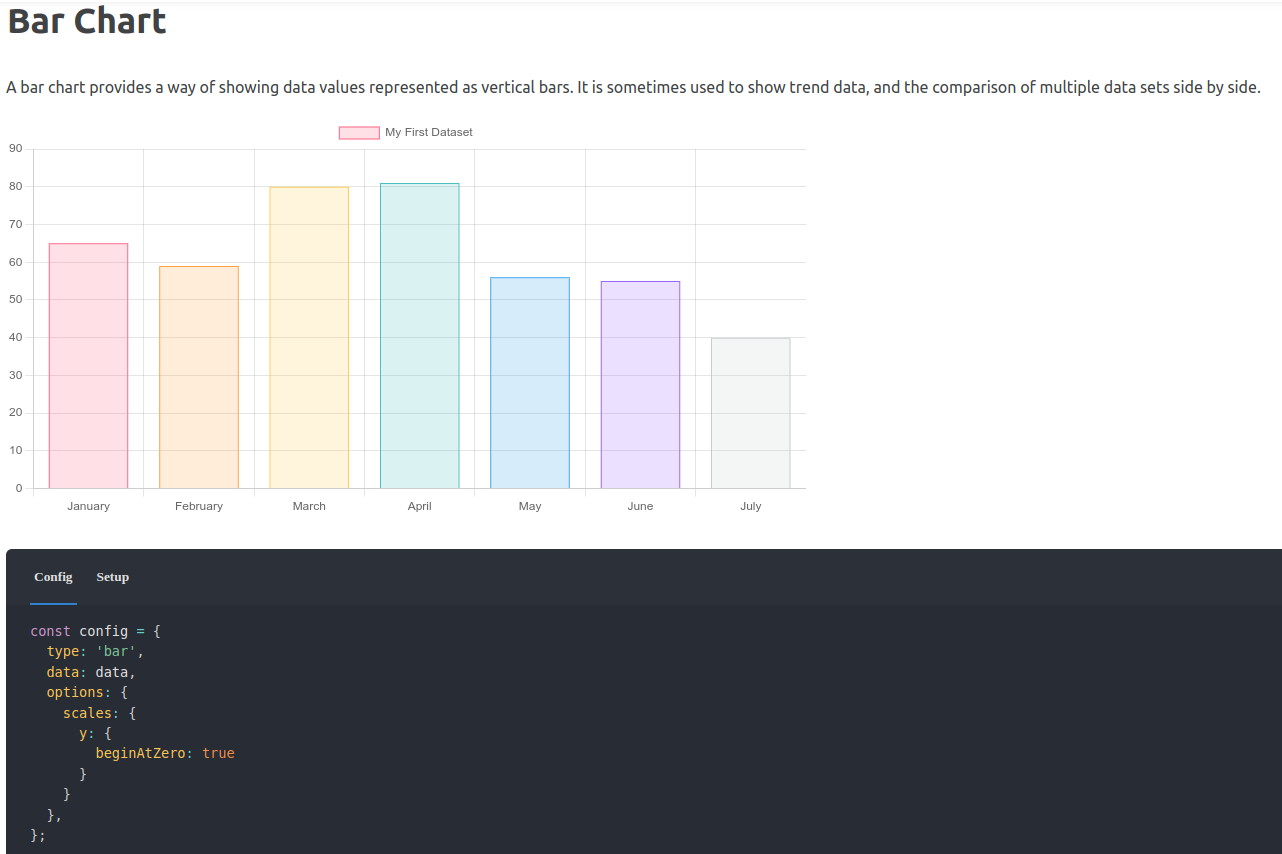Click the bar chart description paragraph
This screenshot has width=1282, height=854.
point(633,87)
